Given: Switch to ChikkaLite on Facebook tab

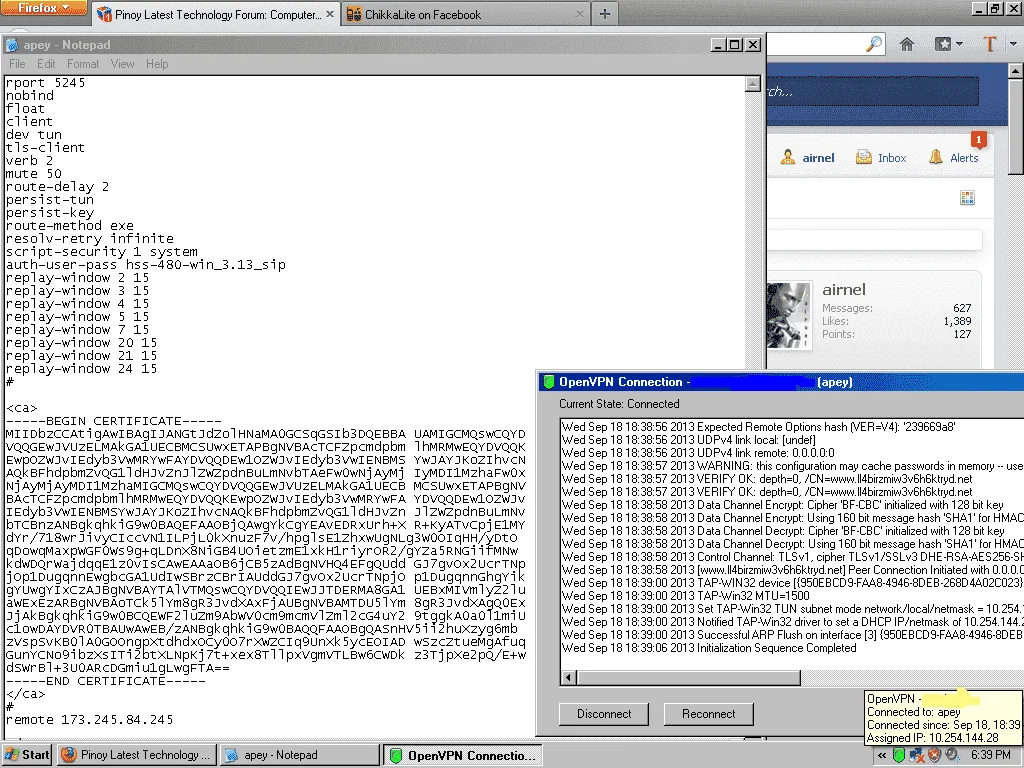Looking at the screenshot, I should point(465,14).
